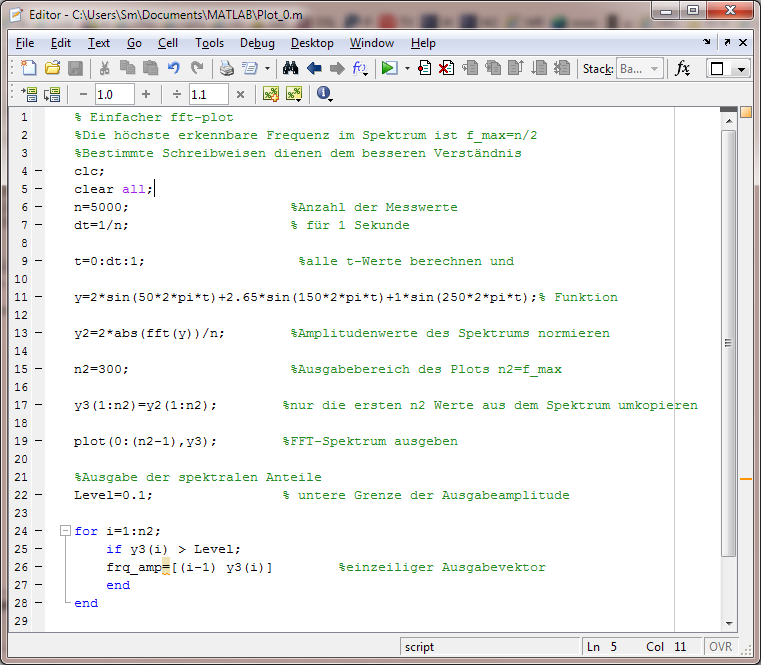Viewport: 761px width, 665px height.
Task: Open the Stack dropdown showing Ba...
Action: click(x=639, y=69)
